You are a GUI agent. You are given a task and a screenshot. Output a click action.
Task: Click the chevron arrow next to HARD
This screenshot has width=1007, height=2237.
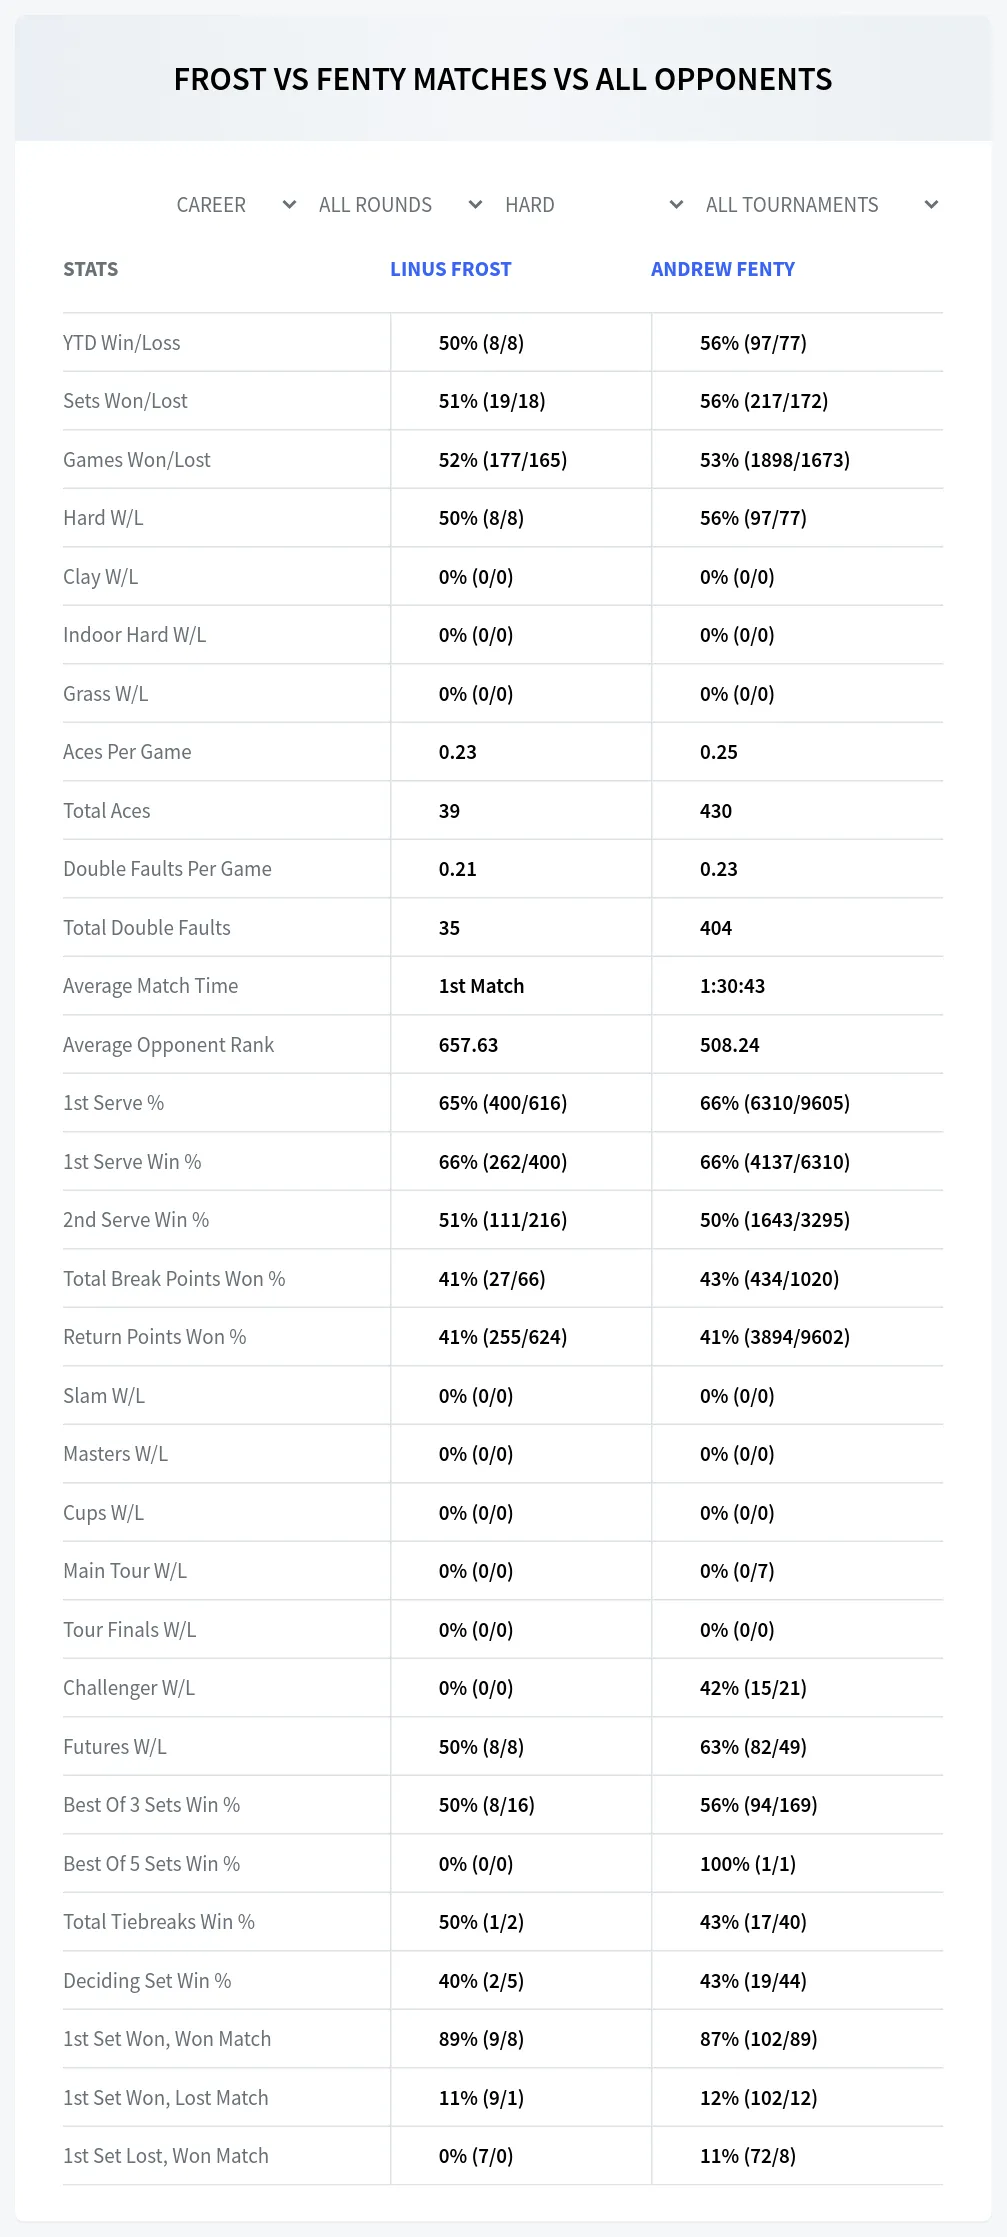click(x=677, y=205)
